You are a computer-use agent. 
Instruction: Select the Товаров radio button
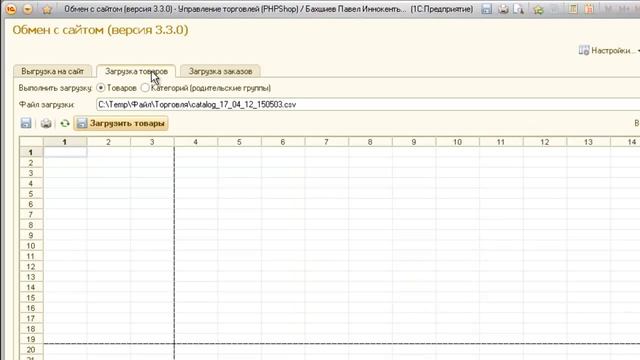(x=100, y=88)
